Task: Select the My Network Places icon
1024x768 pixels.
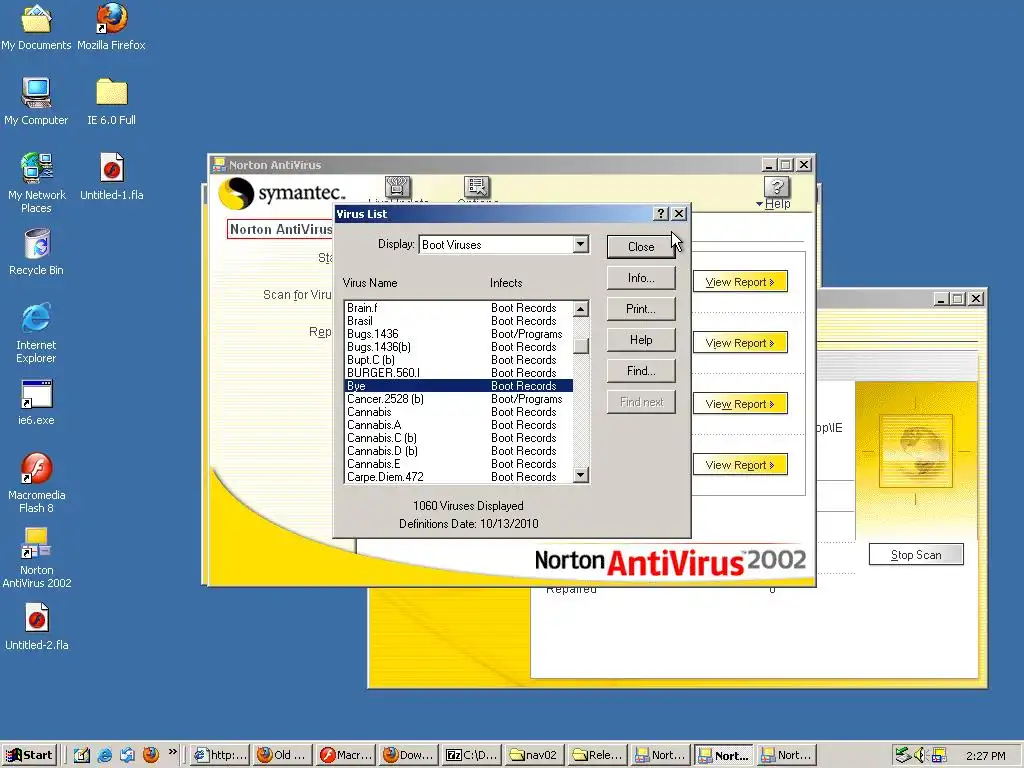Action: [x=37, y=183]
